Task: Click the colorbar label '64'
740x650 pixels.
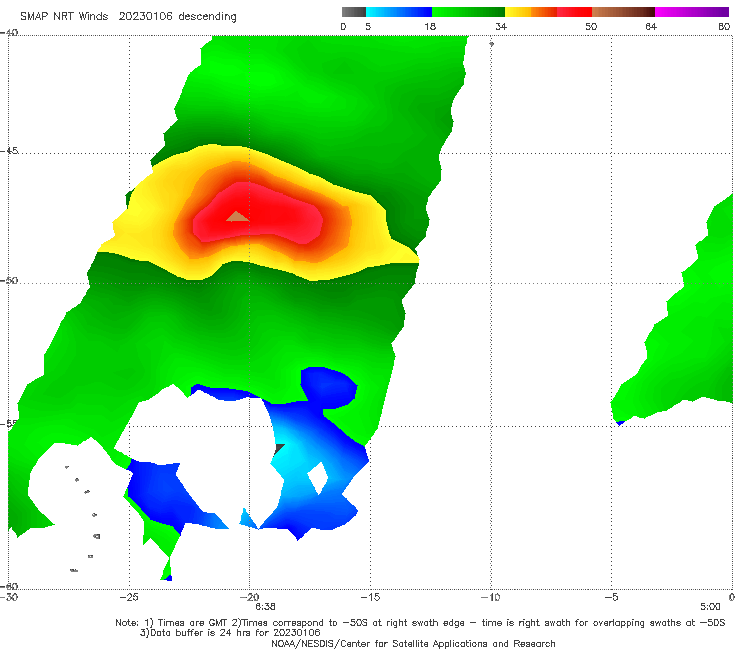Action: tap(651, 26)
